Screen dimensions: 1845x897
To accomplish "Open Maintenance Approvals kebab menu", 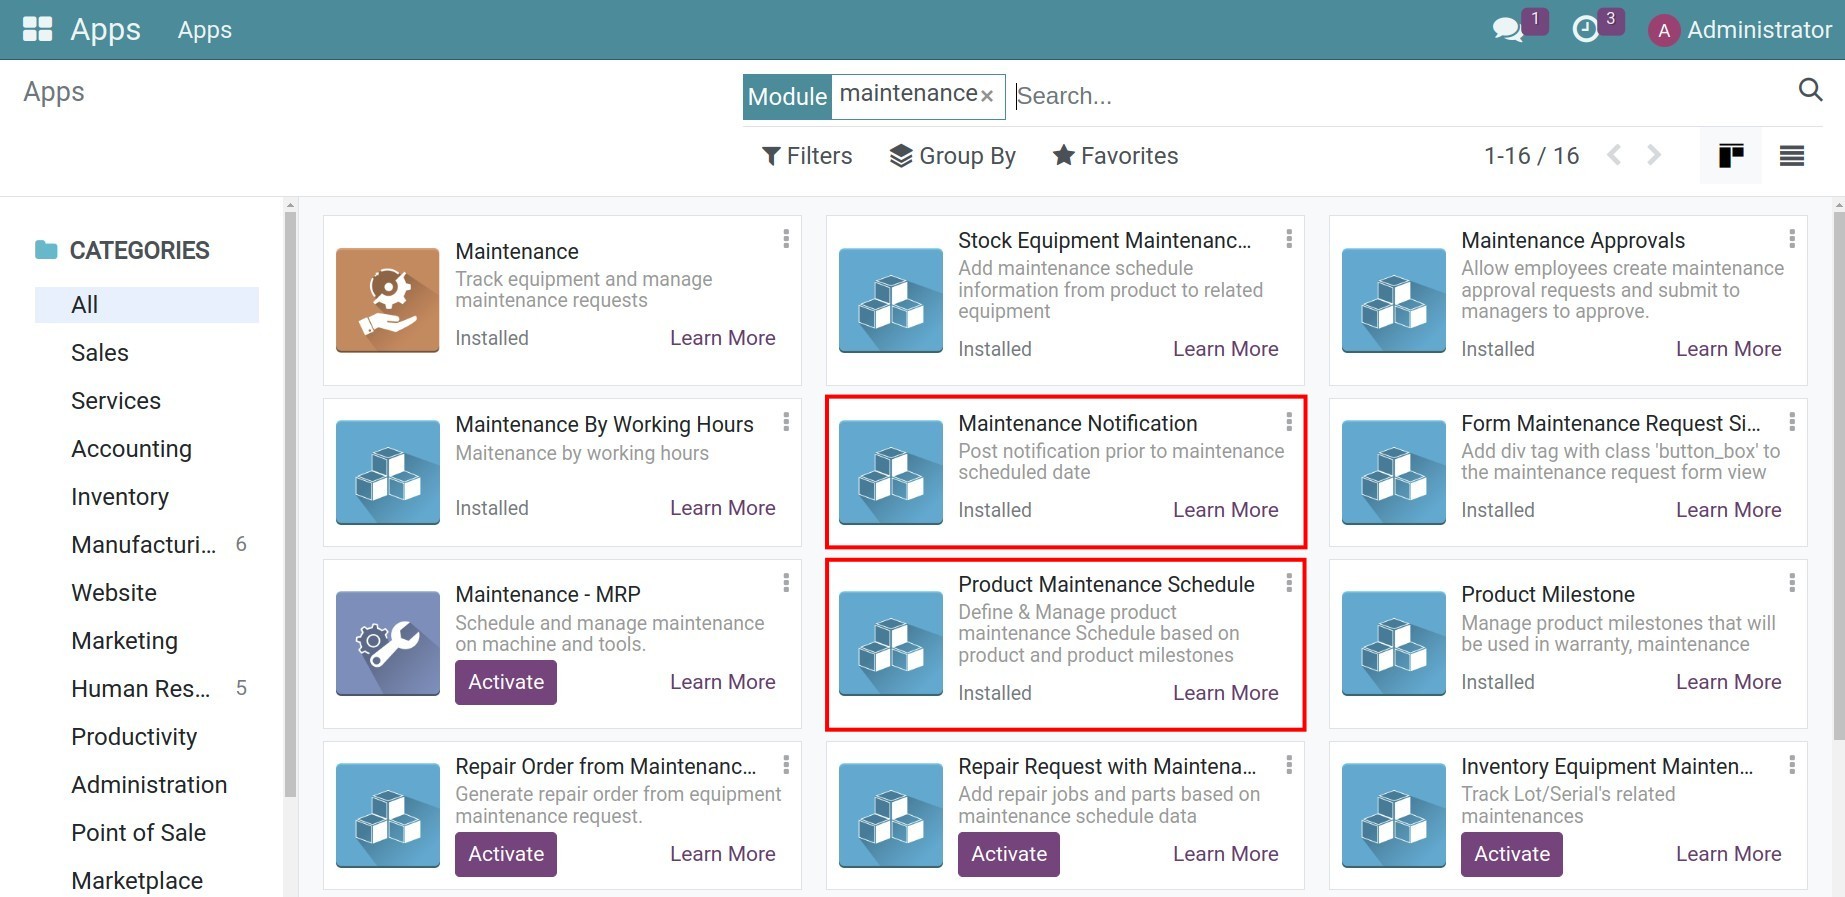I will 1792,239.
